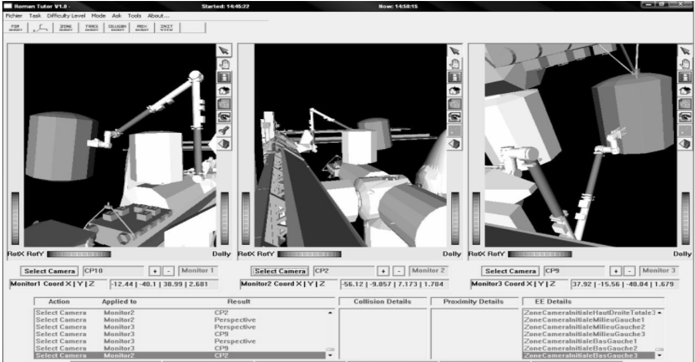Click the eye view-all icon in Monitor 2
Viewport: 695px width, 362px height.
tap(454, 117)
